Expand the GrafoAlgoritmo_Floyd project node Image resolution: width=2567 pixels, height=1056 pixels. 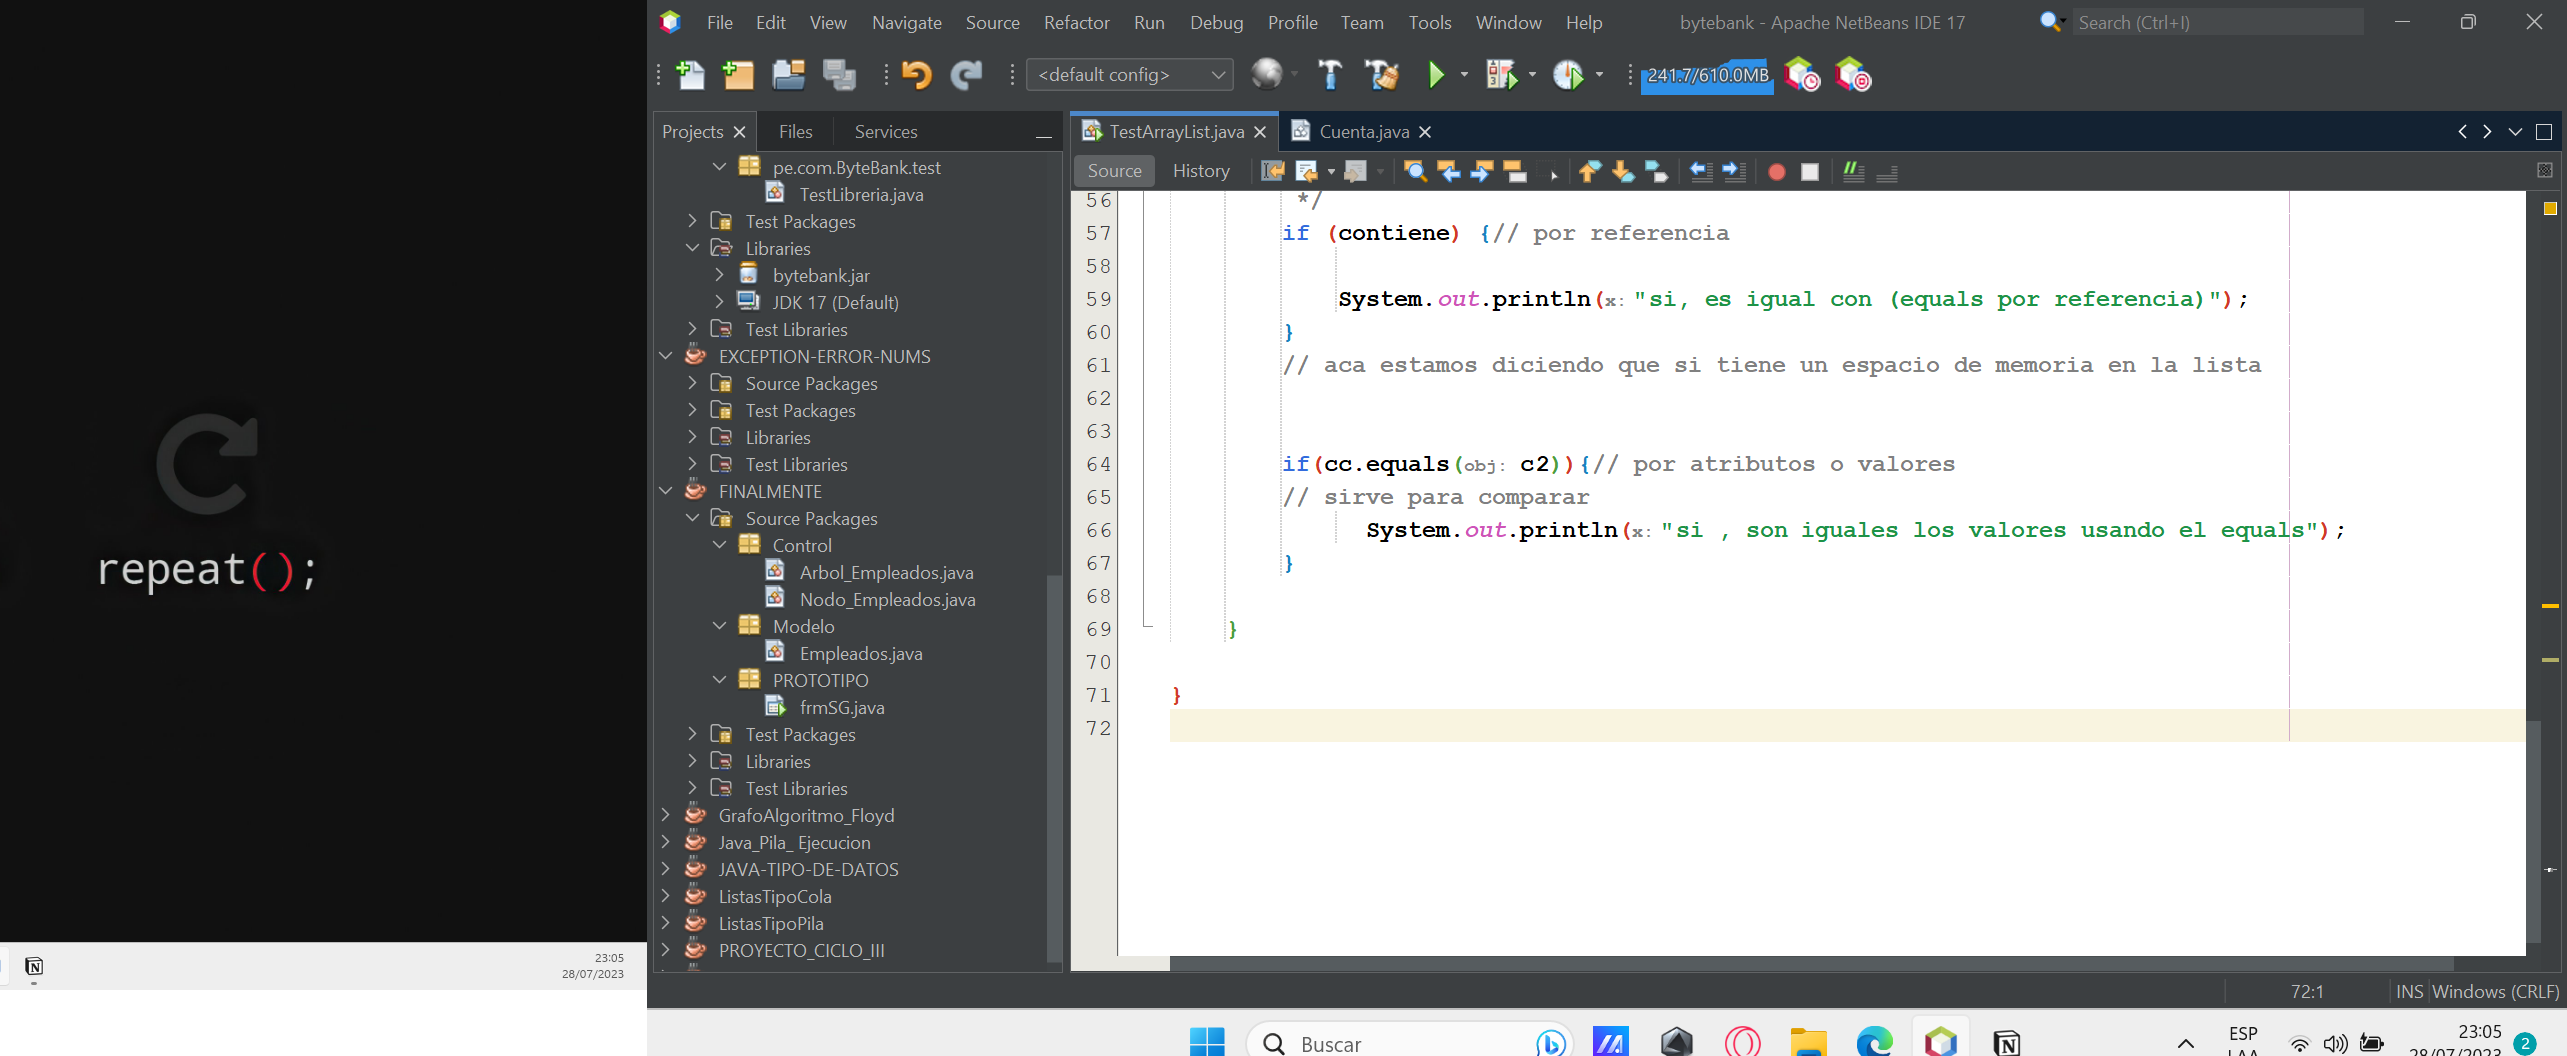click(x=666, y=815)
